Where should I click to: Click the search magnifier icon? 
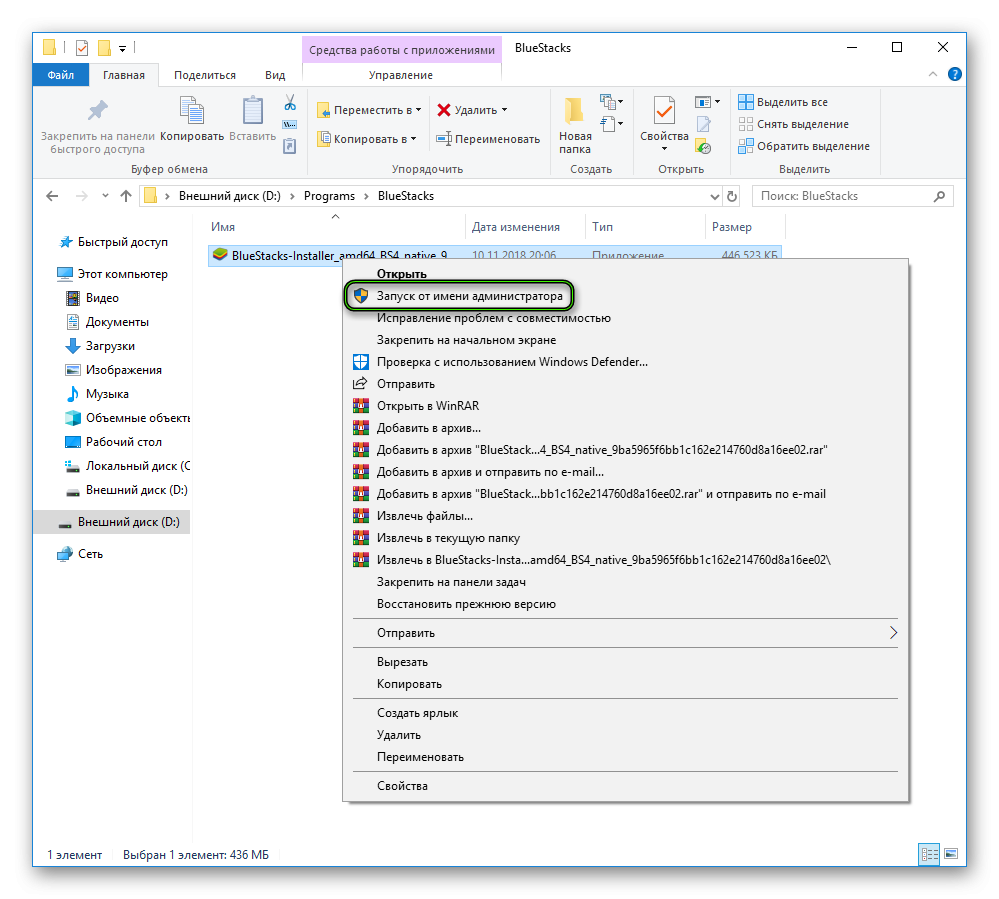[939, 196]
